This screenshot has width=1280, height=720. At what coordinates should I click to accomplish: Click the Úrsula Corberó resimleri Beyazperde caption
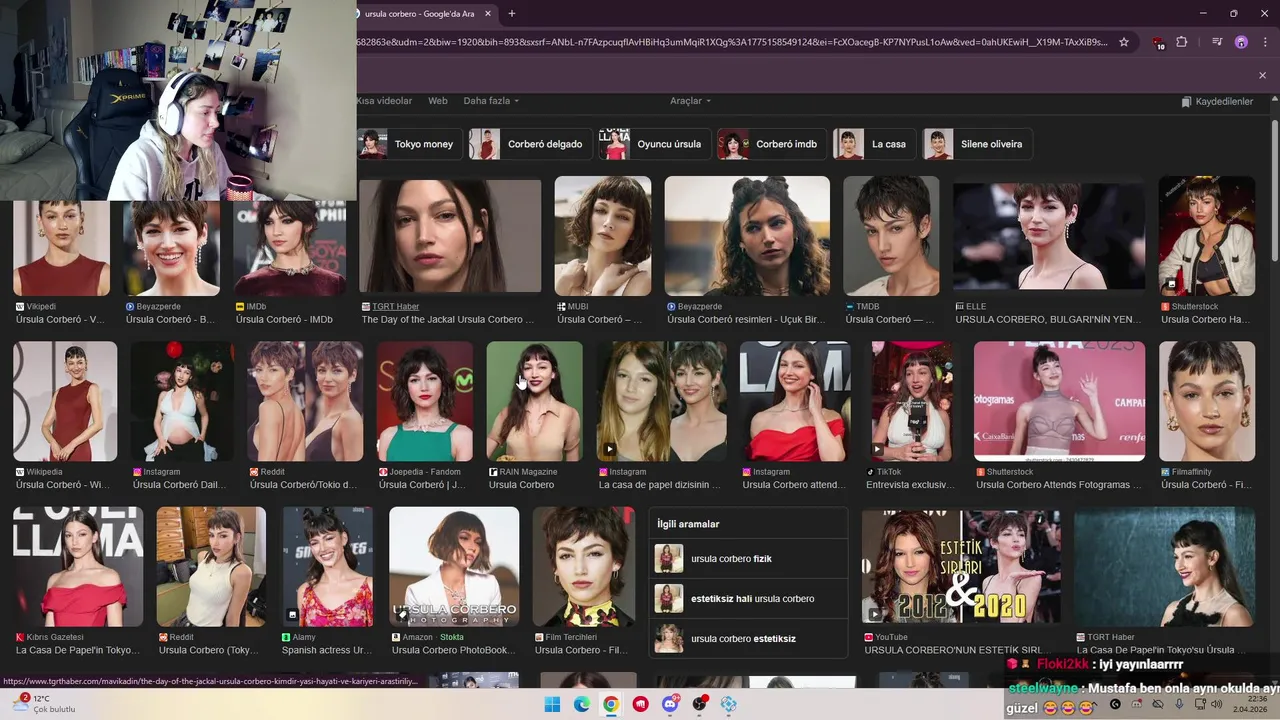tap(746, 320)
